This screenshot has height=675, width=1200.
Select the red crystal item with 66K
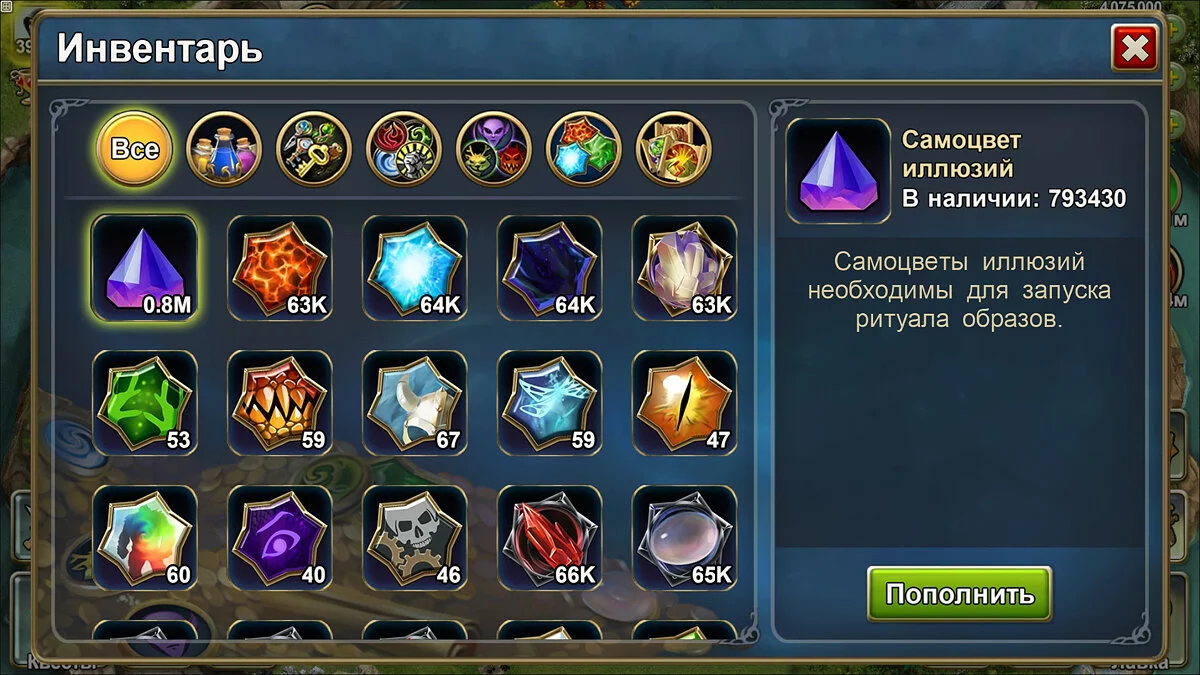click(x=550, y=538)
